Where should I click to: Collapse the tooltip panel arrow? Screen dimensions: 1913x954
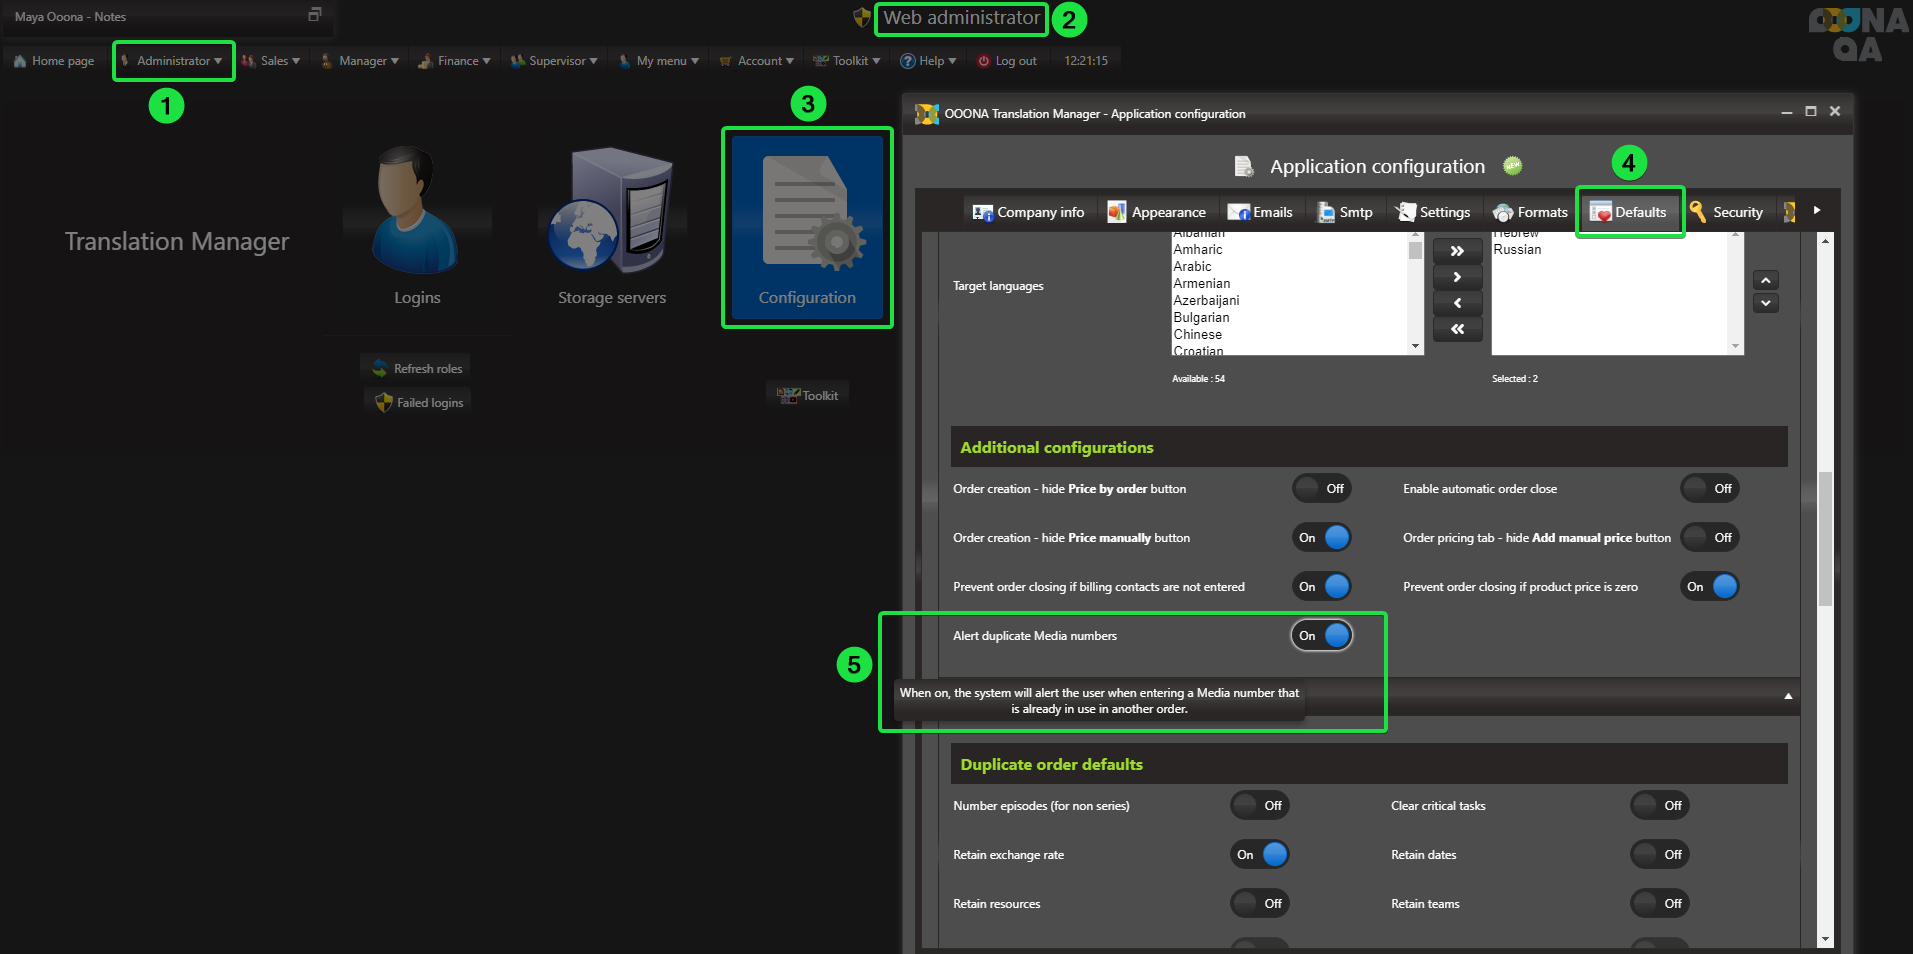1787,696
